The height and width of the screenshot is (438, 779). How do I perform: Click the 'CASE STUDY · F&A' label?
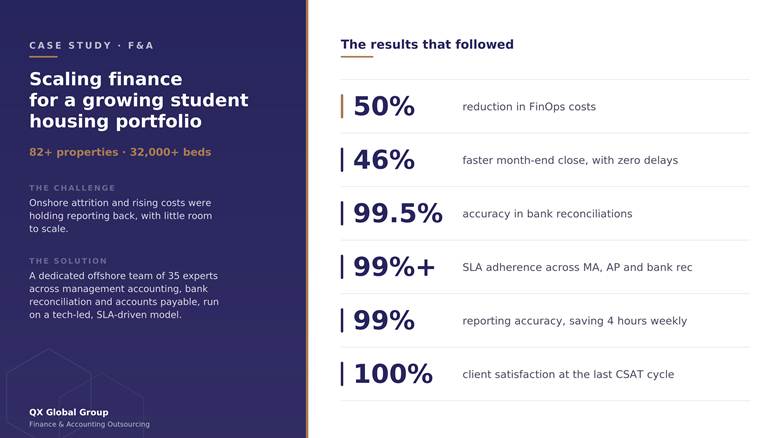pos(91,45)
